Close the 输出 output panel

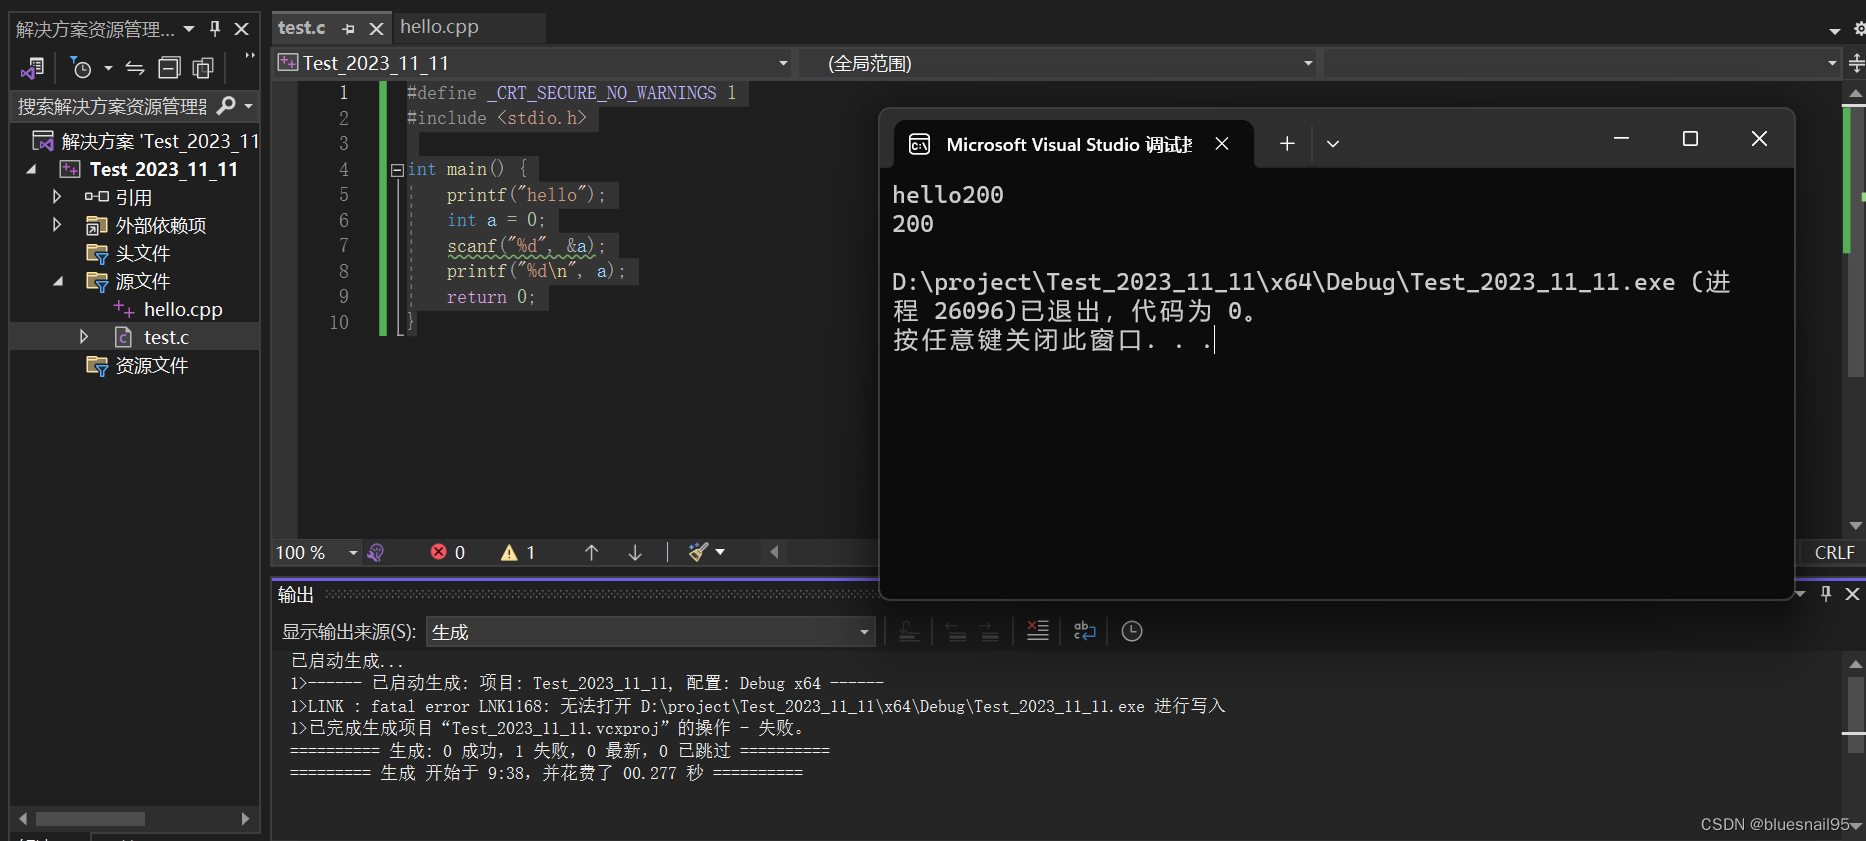click(x=1852, y=594)
